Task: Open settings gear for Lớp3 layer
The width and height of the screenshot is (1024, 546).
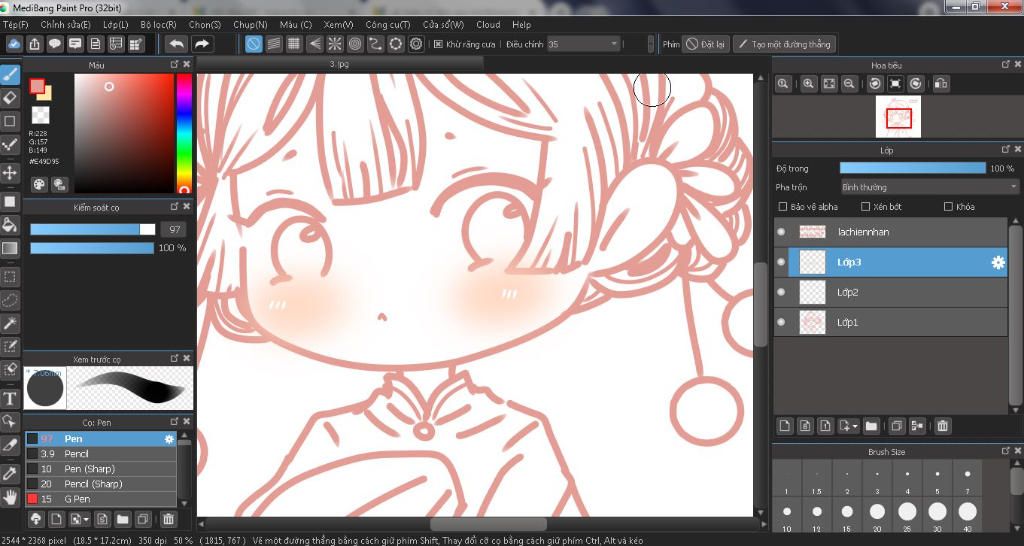Action: coord(998,263)
